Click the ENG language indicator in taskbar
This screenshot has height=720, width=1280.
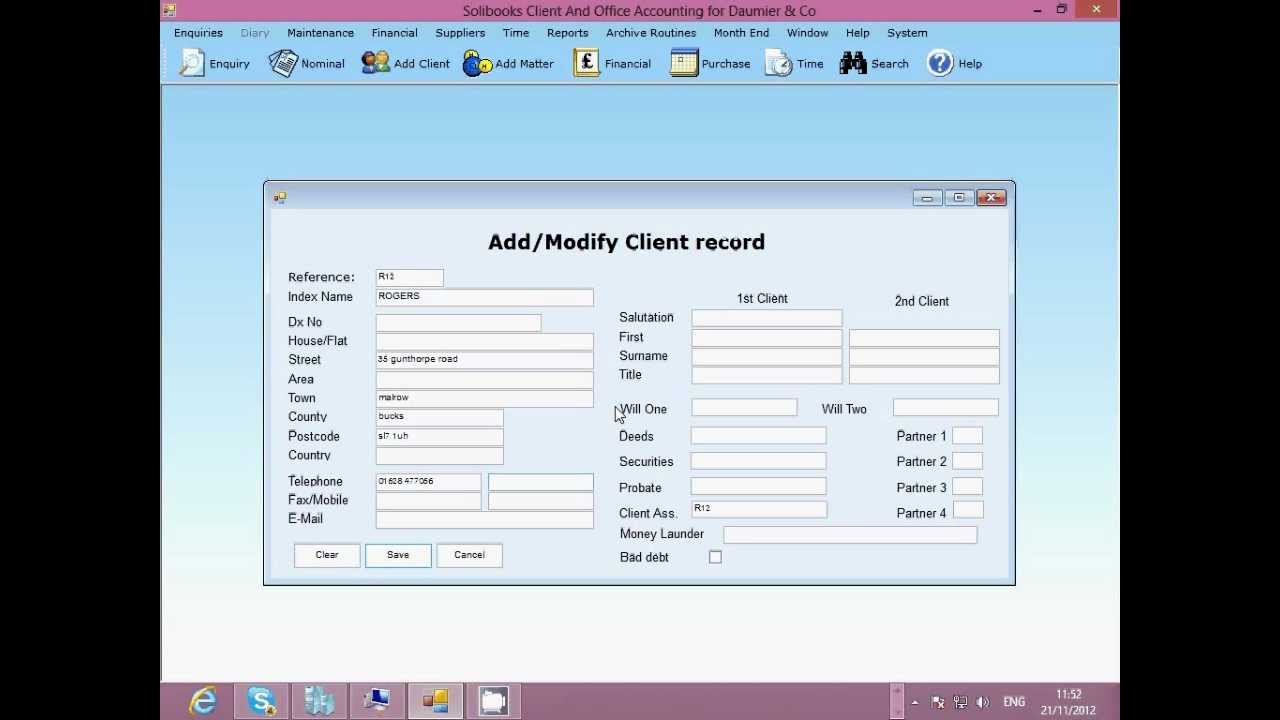click(1014, 702)
